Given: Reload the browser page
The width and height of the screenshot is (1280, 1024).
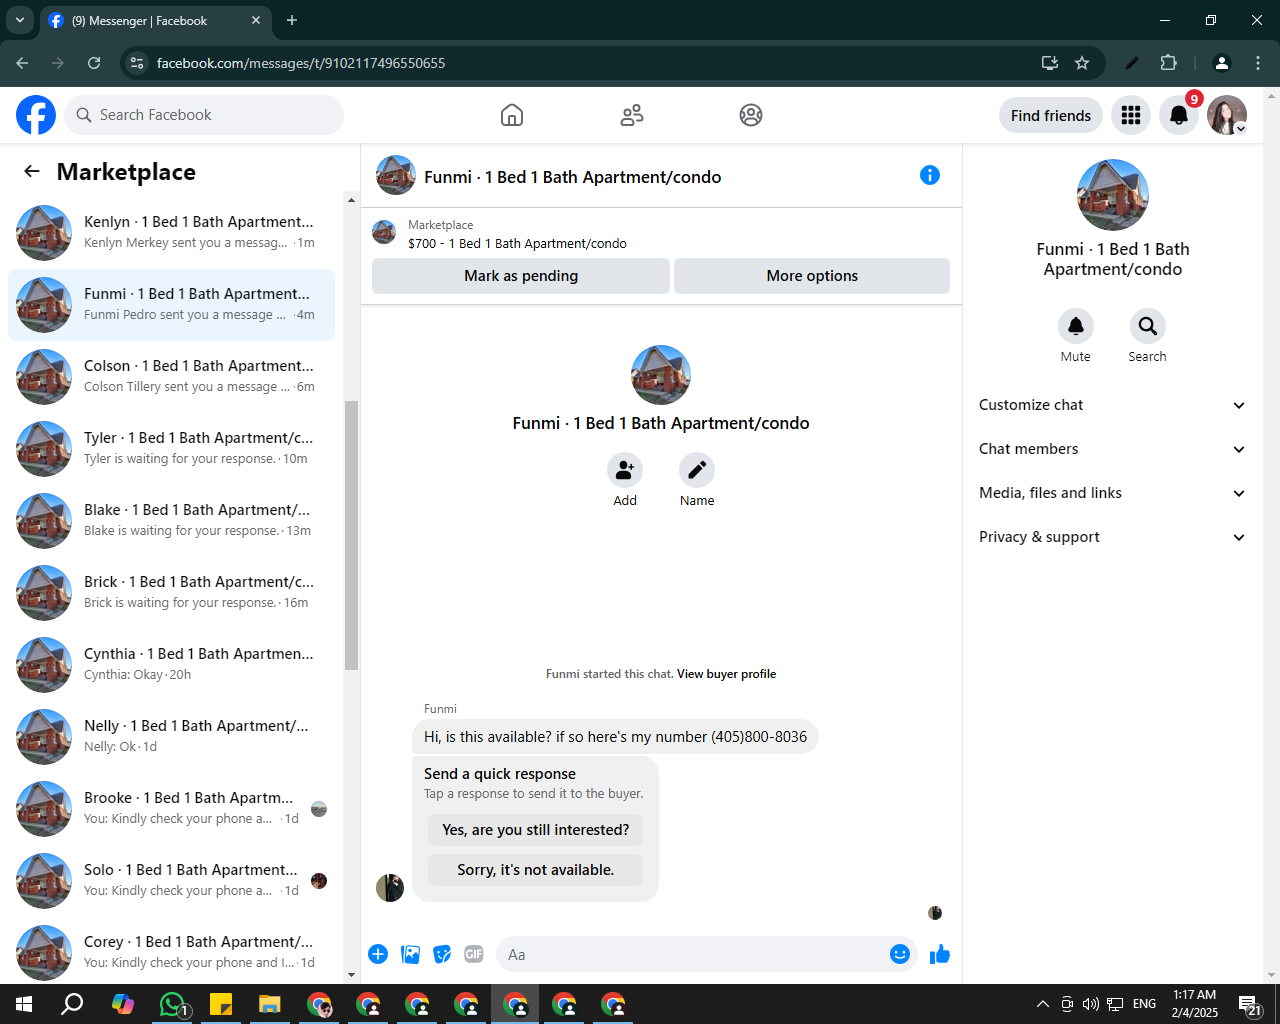Looking at the screenshot, I should pos(94,63).
